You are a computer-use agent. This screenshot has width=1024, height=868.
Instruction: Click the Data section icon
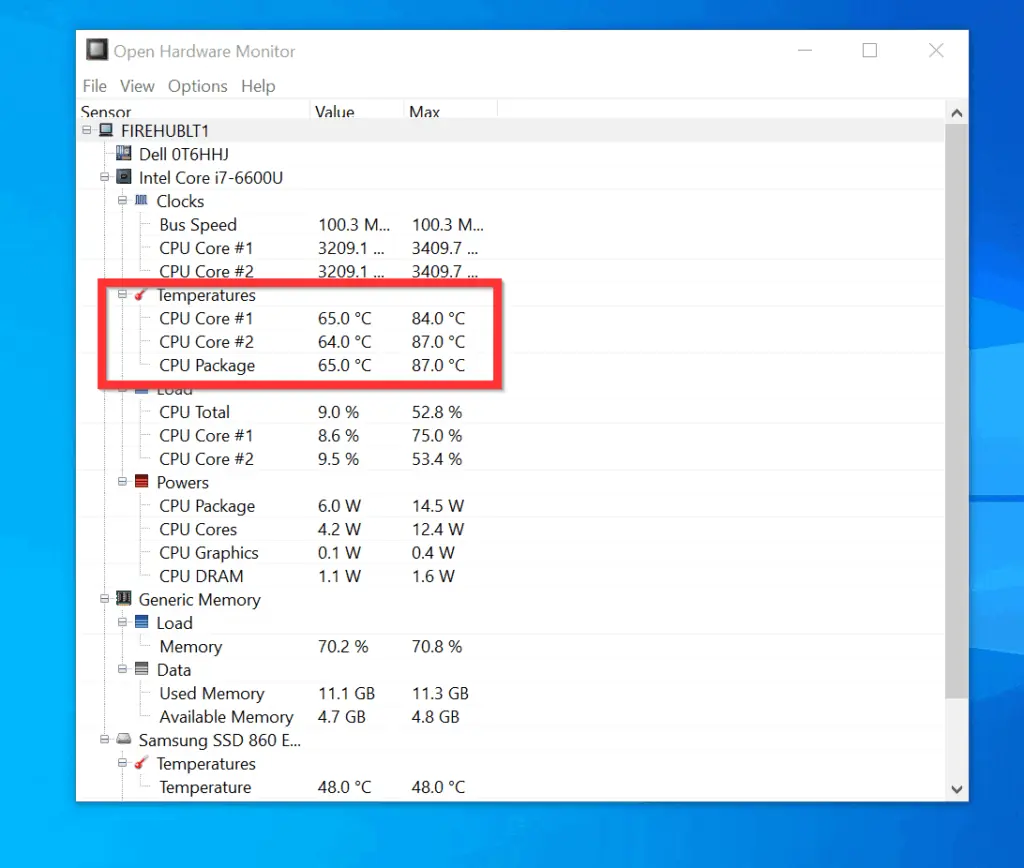point(141,670)
